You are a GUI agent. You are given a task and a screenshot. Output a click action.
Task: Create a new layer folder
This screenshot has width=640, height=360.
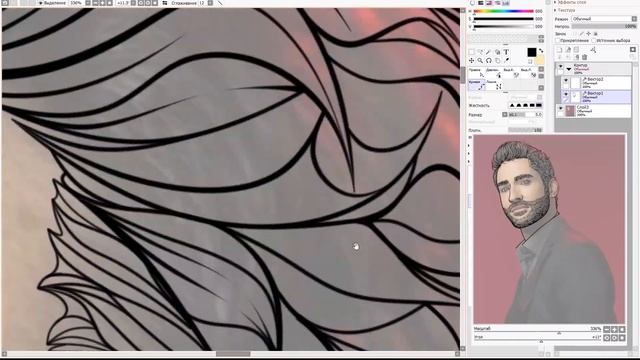[576, 50]
